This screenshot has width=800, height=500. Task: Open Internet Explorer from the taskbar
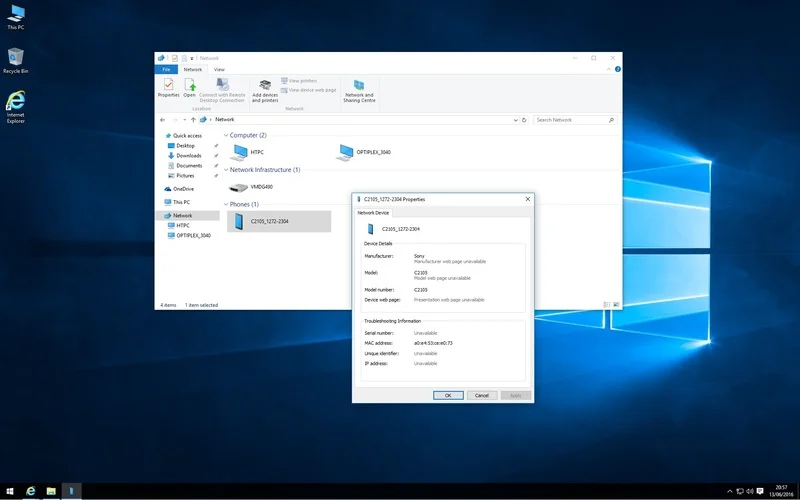click(31, 491)
